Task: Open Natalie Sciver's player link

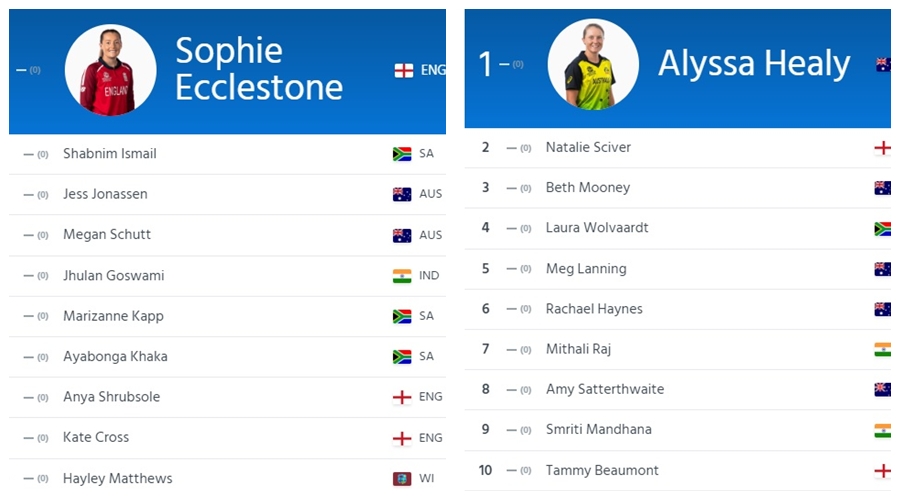Action: click(588, 147)
